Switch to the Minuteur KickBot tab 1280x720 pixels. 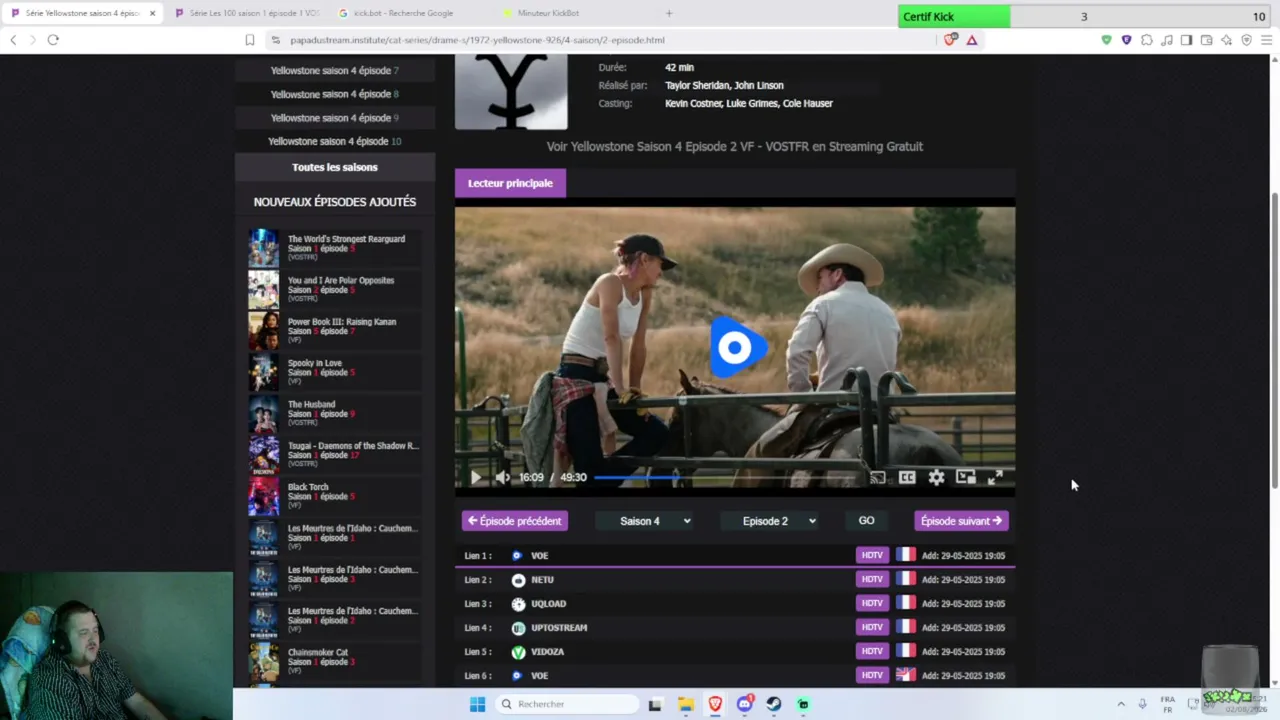tap(548, 13)
